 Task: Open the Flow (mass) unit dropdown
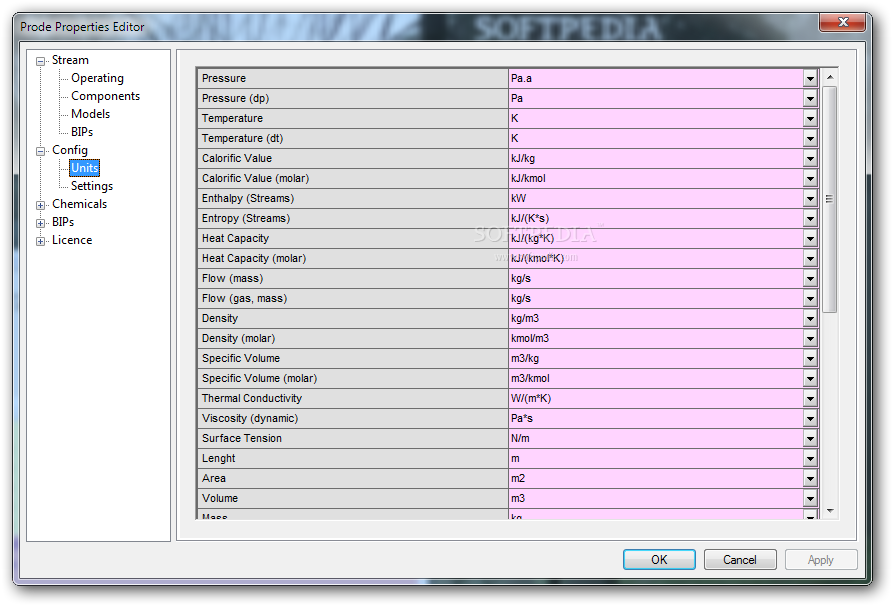(x=810, y=279)
